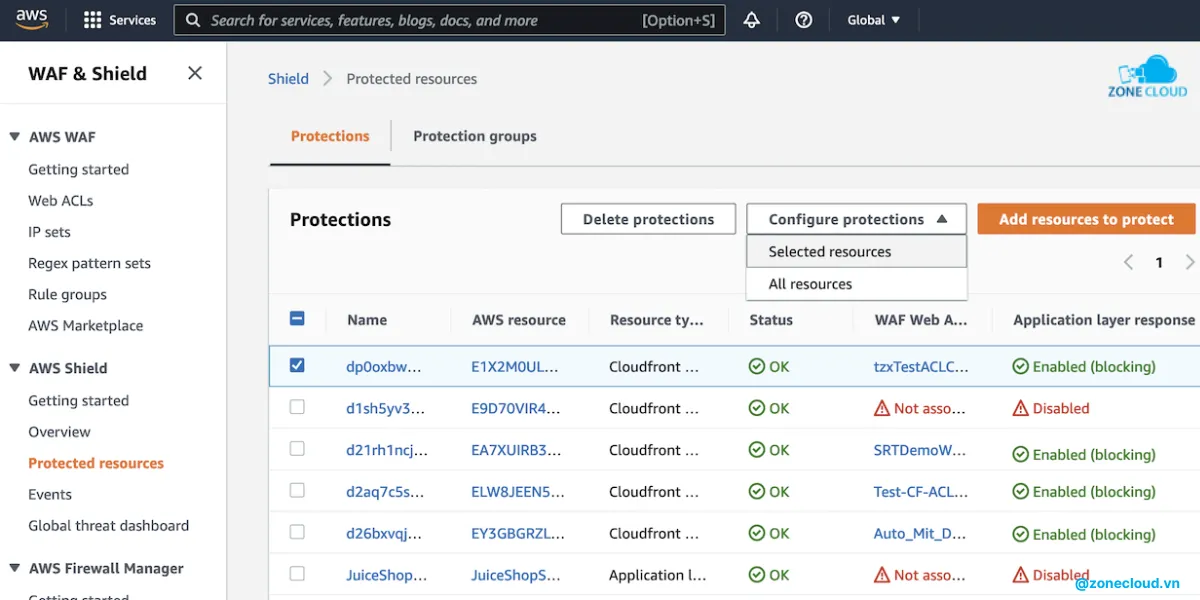Open the dp0oxbw protection link
This screenshot has height=600, width=1200.
(x=384, y=366)
